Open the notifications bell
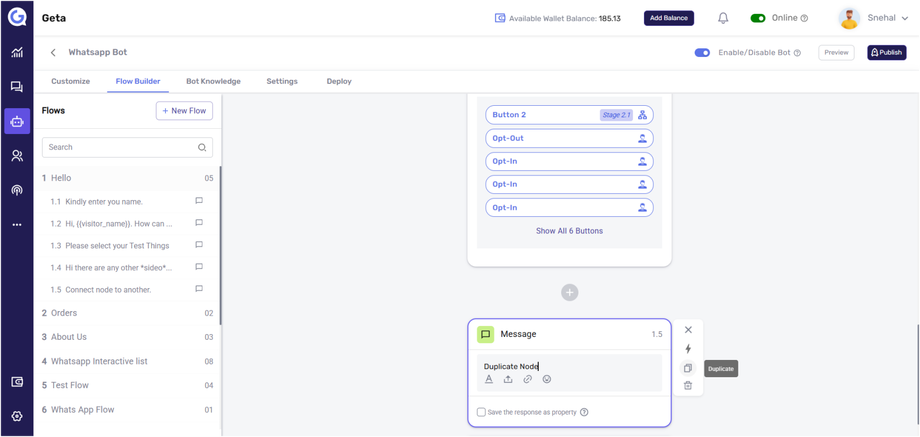 point(723,18)
